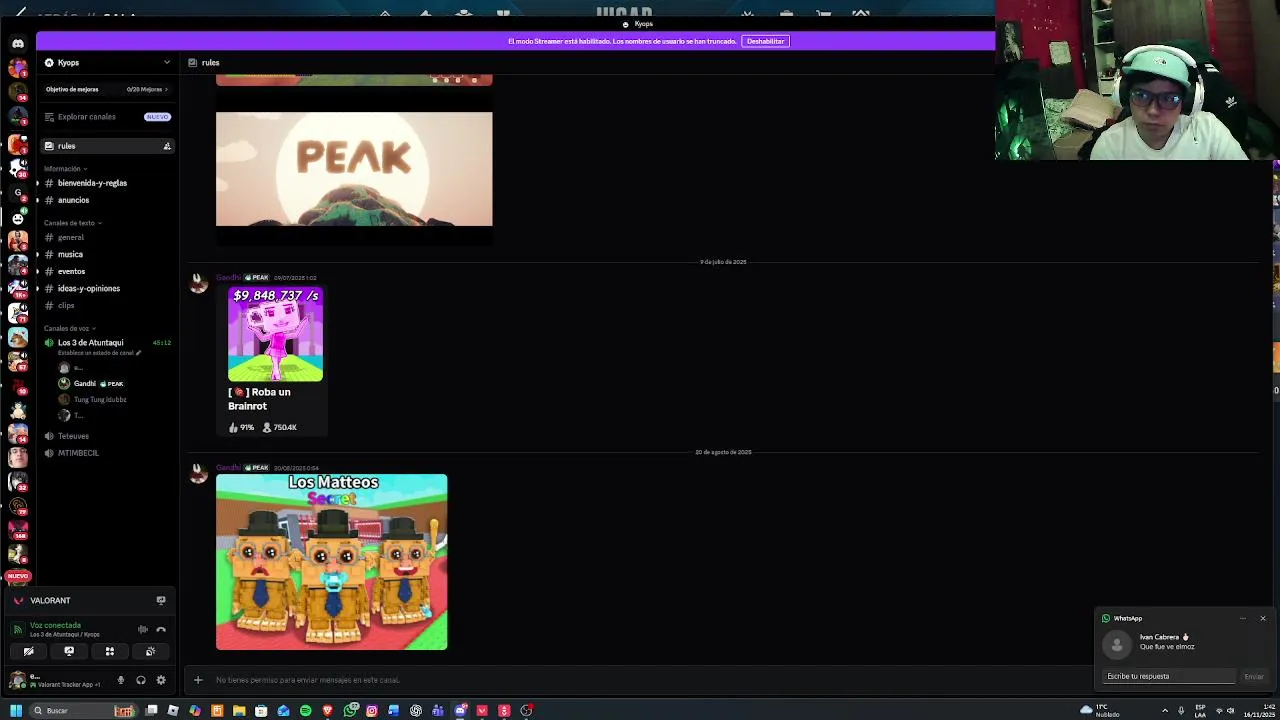Collapse the Canales de texto category
Image resolution: width=1280 pixels, height=720 pixels.
[x=72, y=223]
